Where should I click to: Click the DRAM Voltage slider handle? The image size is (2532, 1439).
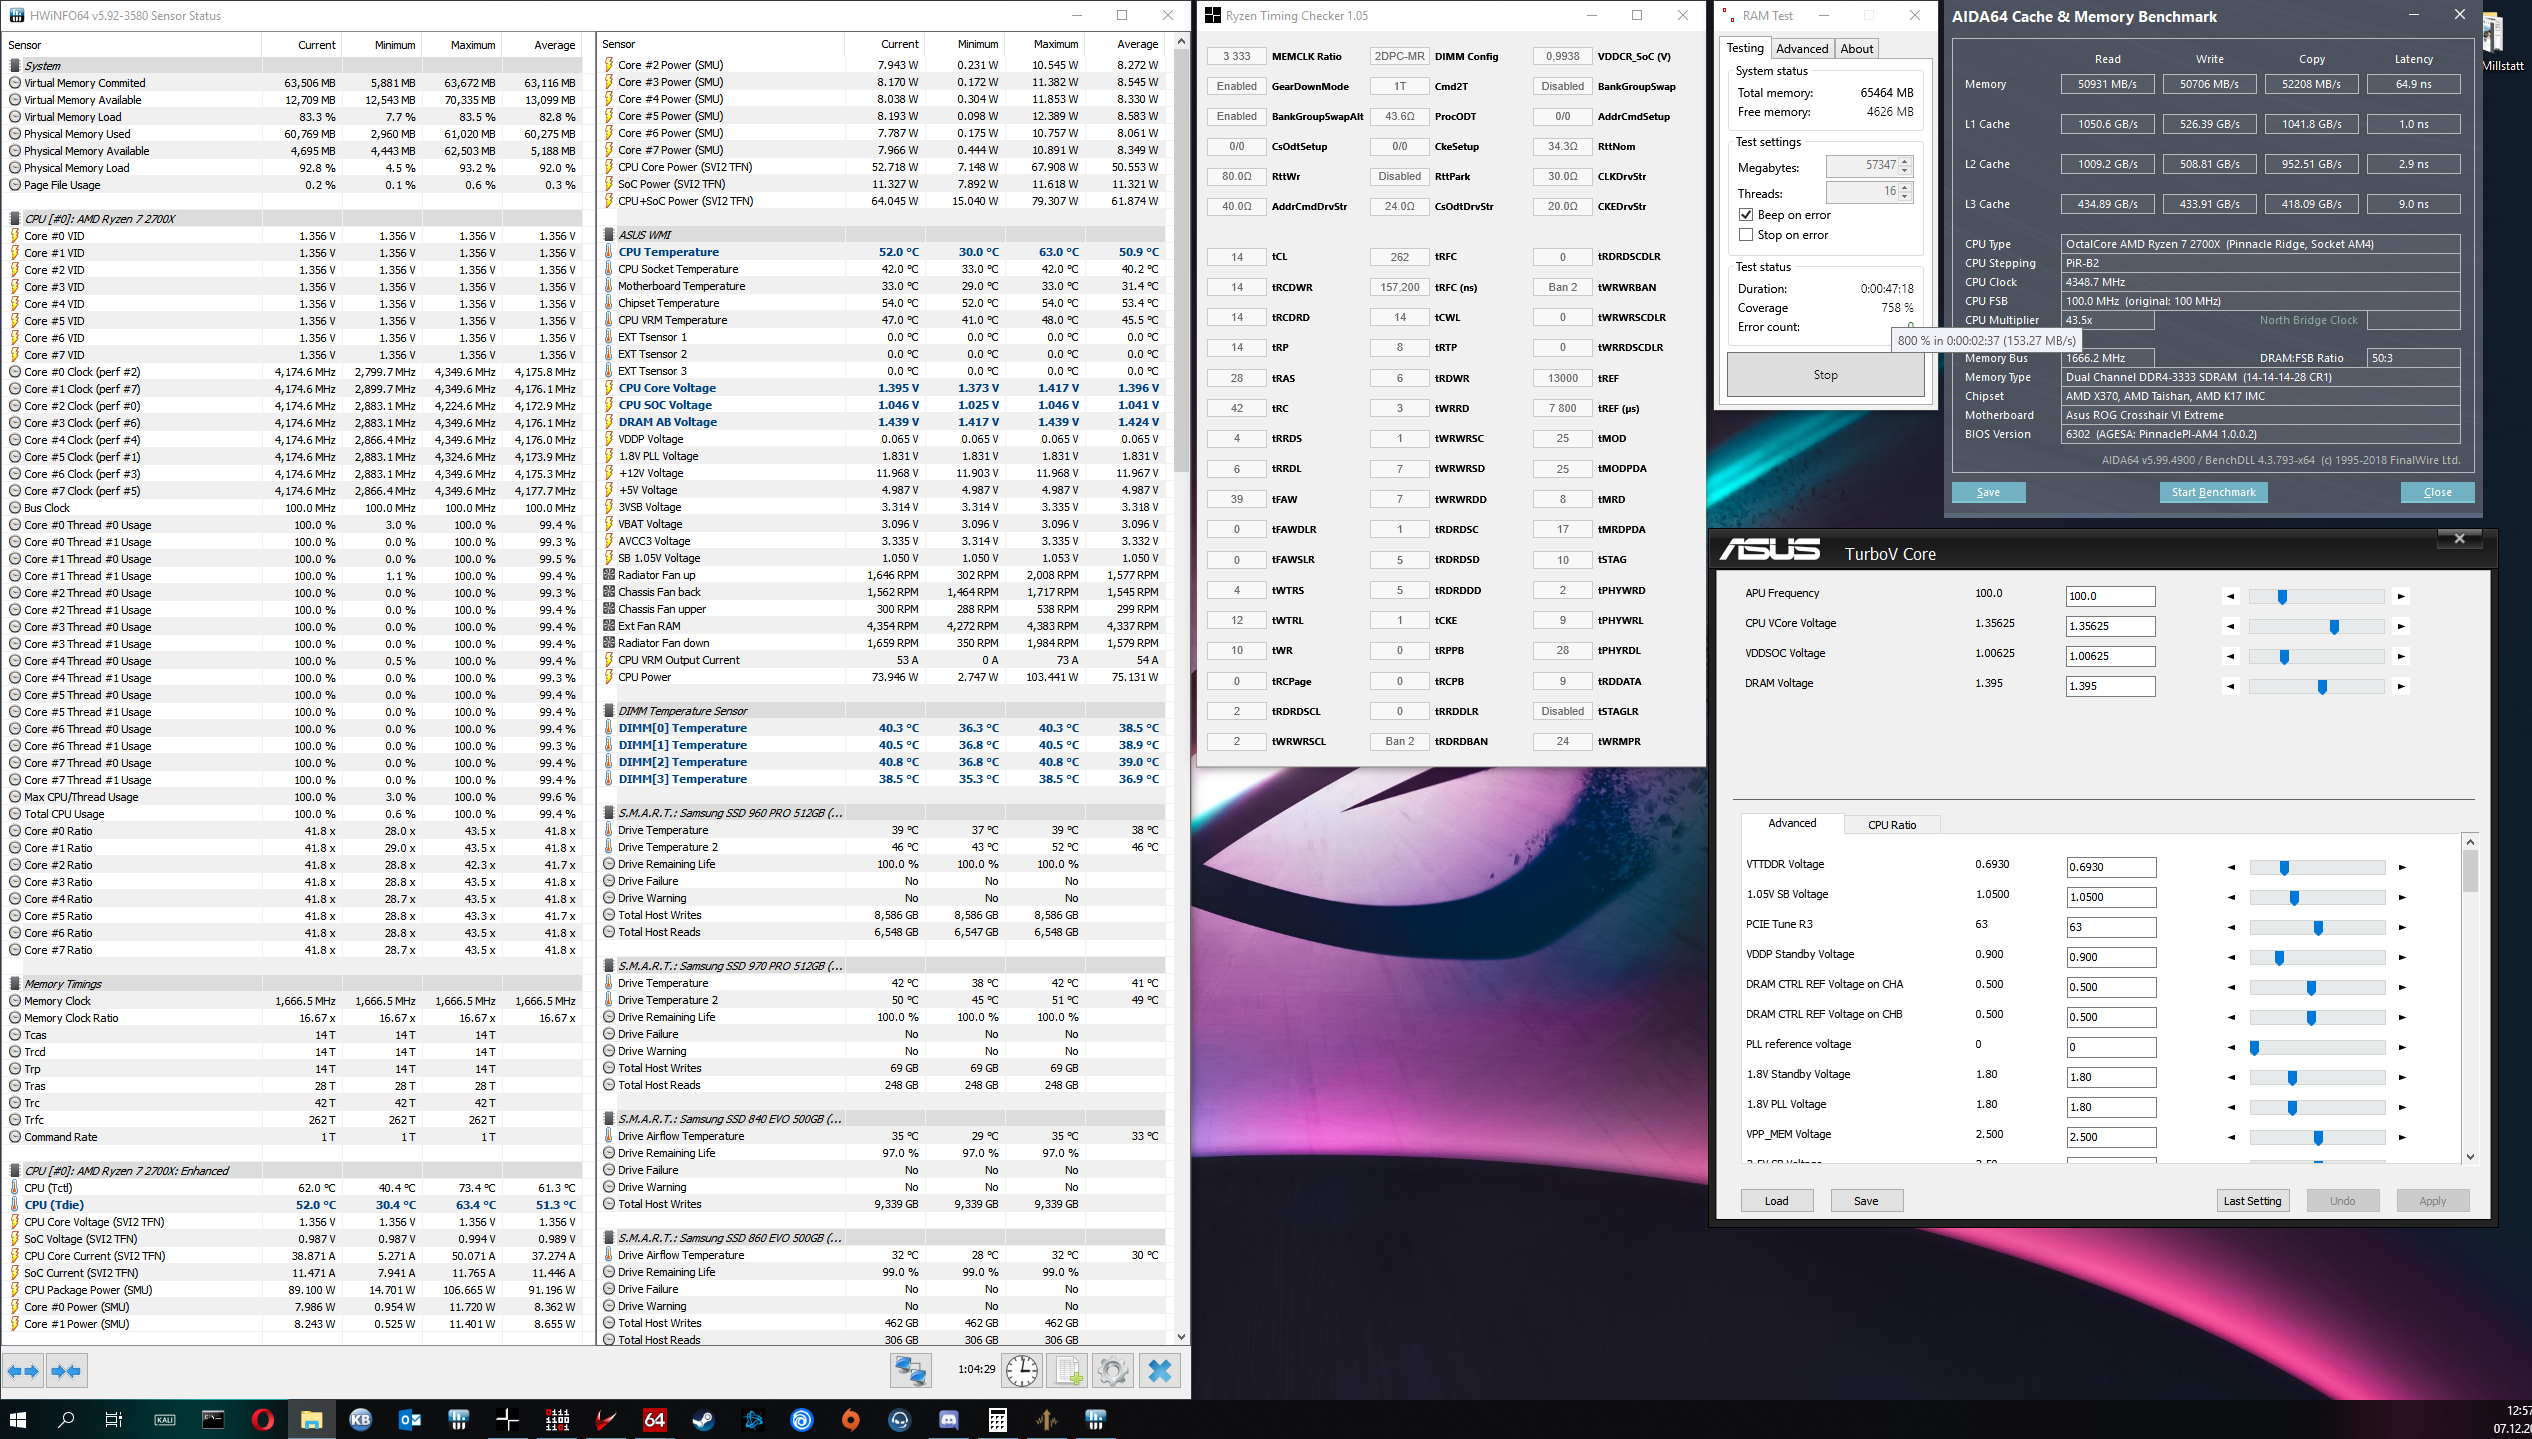pos(2322,687)
